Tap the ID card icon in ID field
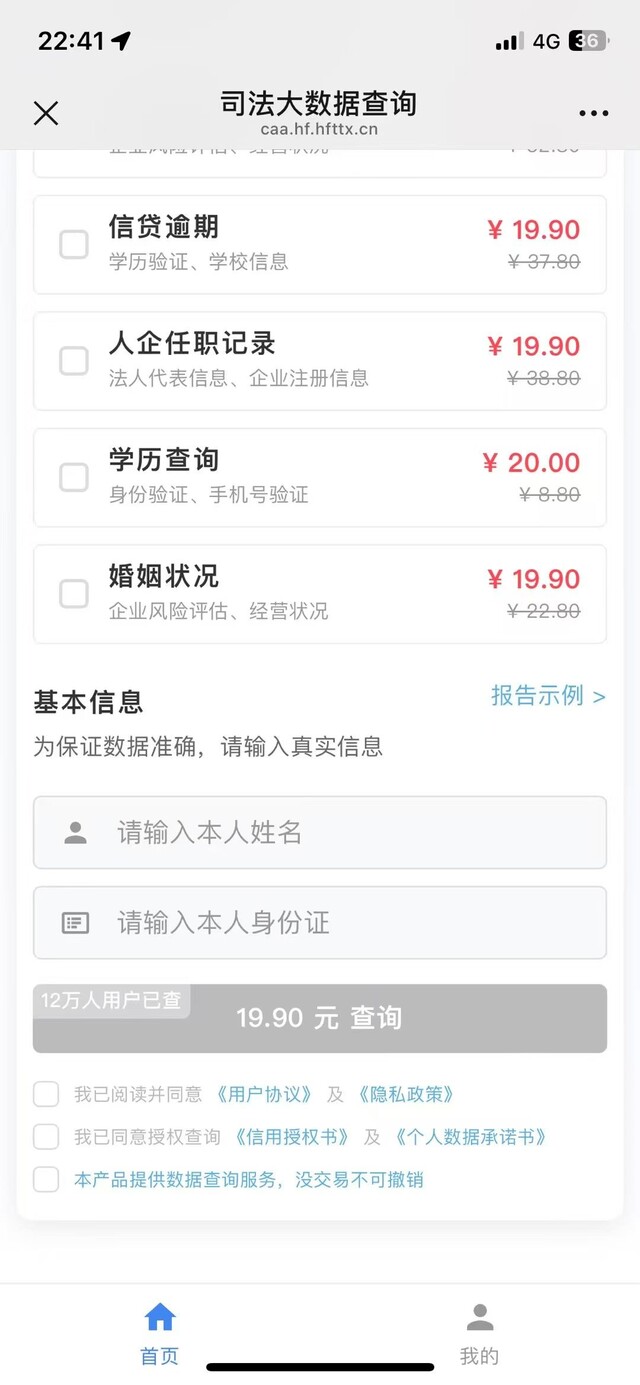This screenshot has height=1385, width=640. coord(75,923)
